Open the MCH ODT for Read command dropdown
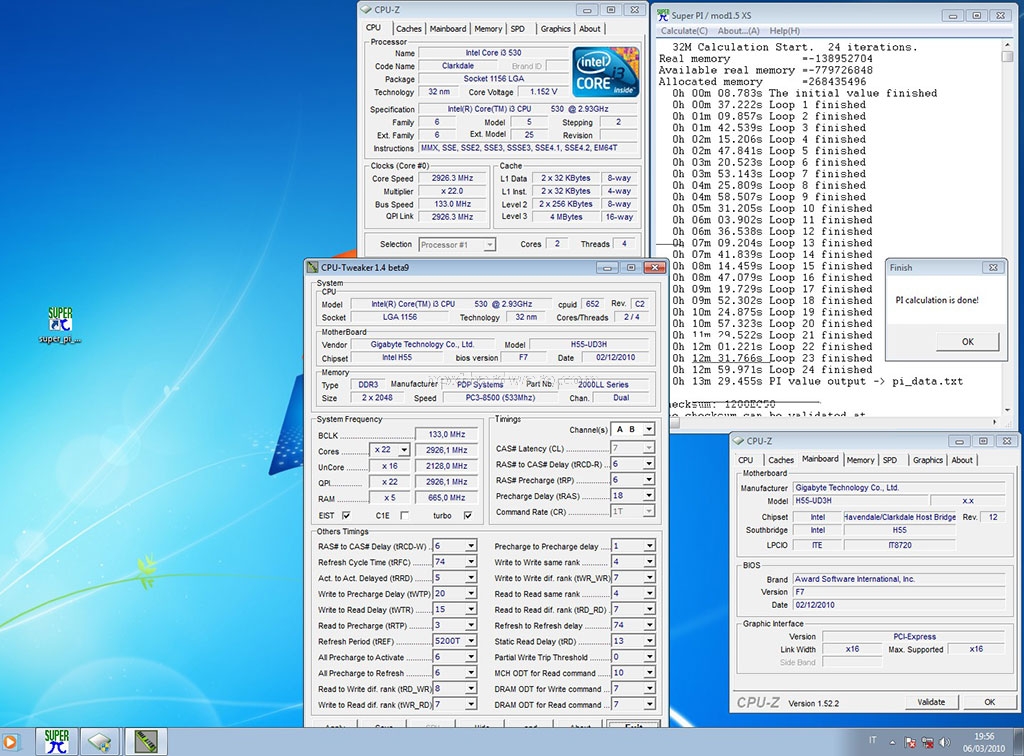Screen dimensions: 1024x756 [649, 672]
